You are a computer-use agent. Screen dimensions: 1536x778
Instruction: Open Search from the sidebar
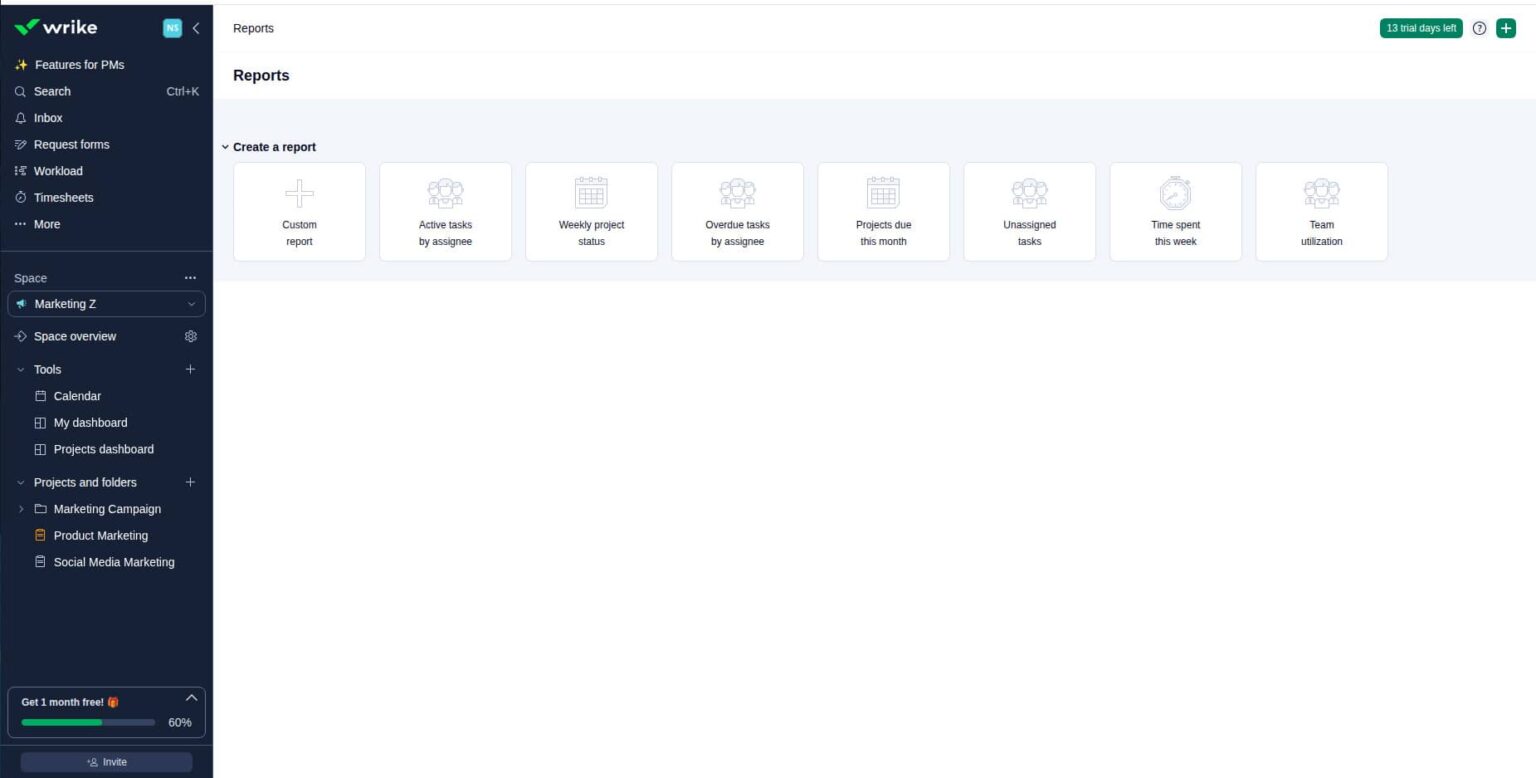(x=52, y=91)
